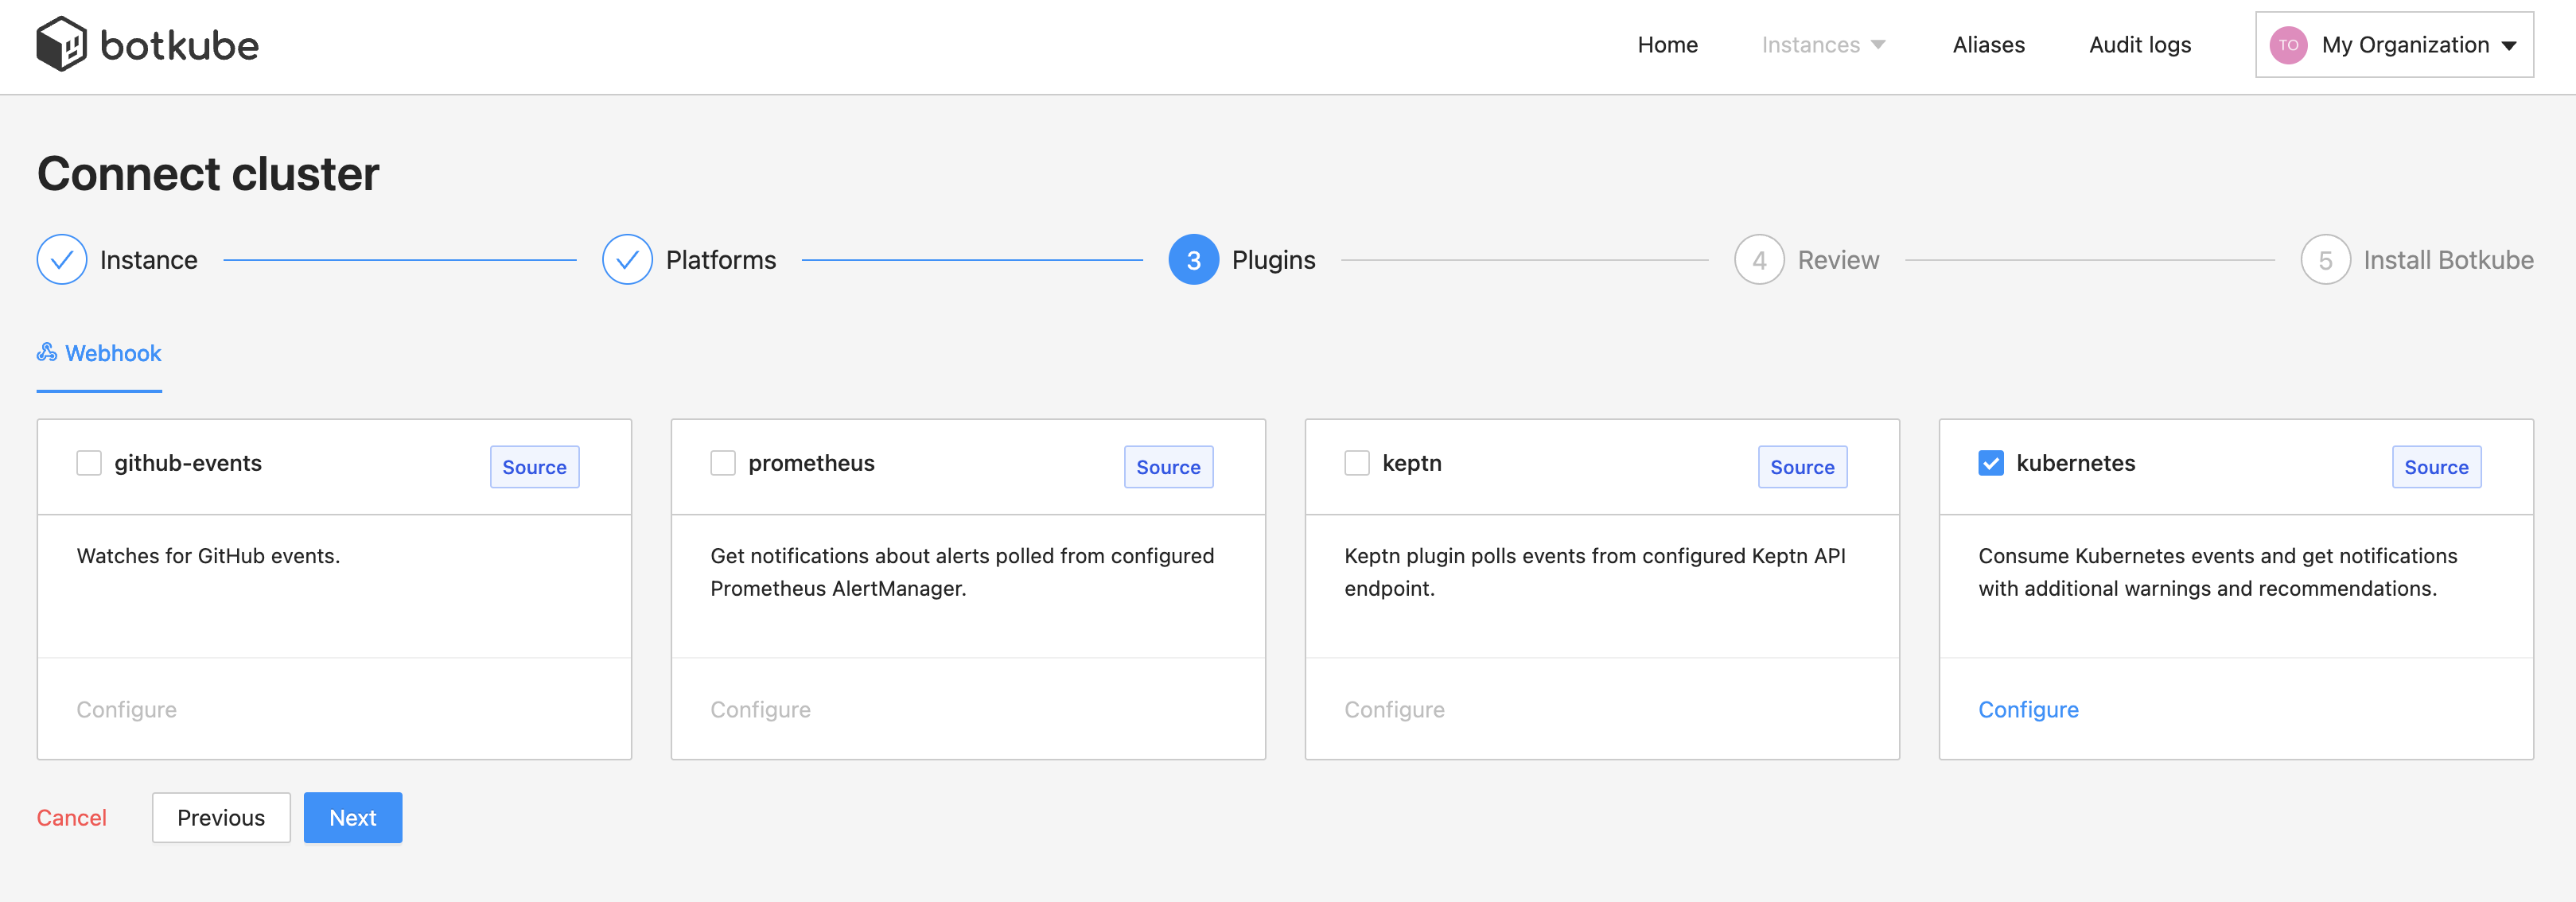Select the Webhook tab

tap(99, 353)
